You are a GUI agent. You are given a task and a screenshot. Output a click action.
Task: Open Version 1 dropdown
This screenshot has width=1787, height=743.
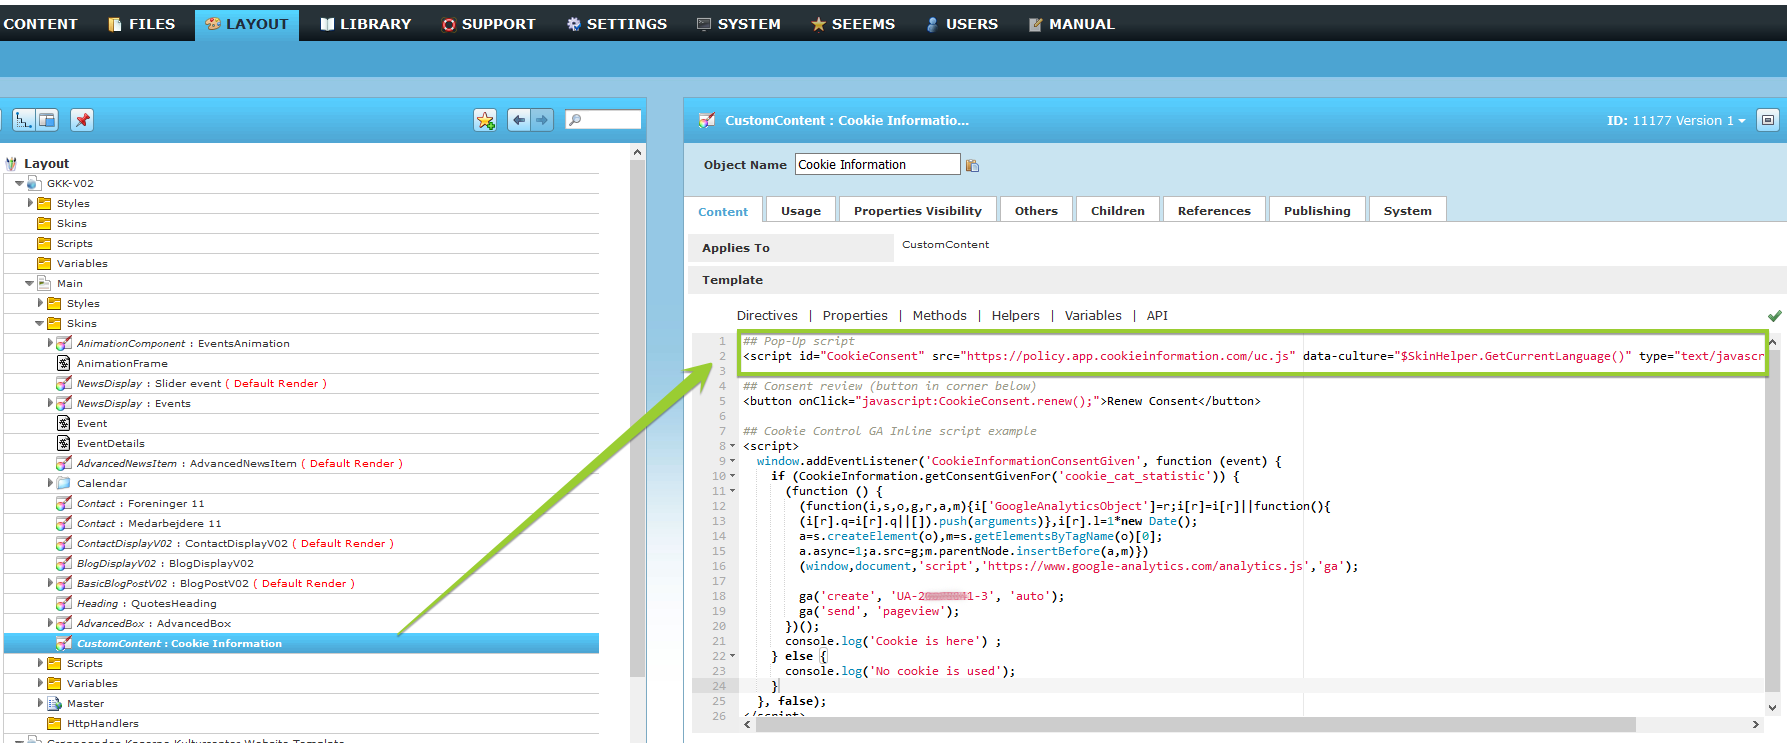[x=1711, y=120]
